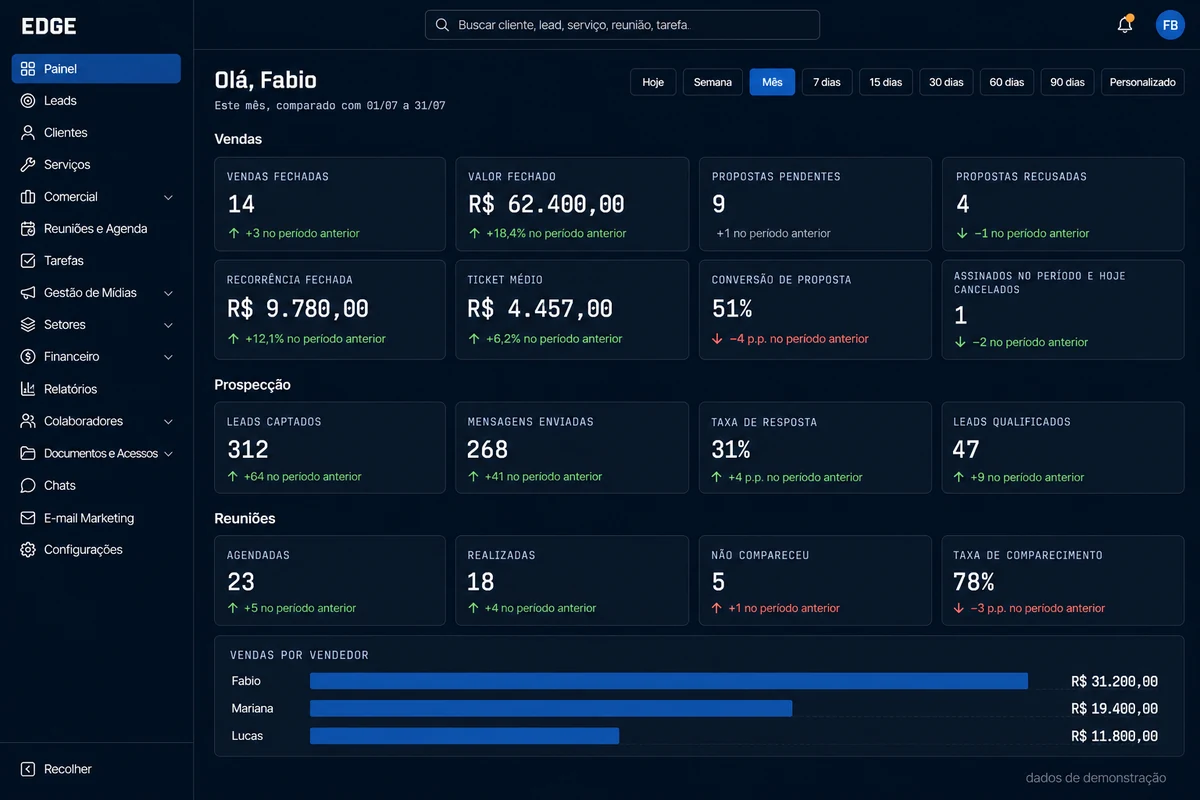Open the Configurações gear icon

[x=28, y=550]
